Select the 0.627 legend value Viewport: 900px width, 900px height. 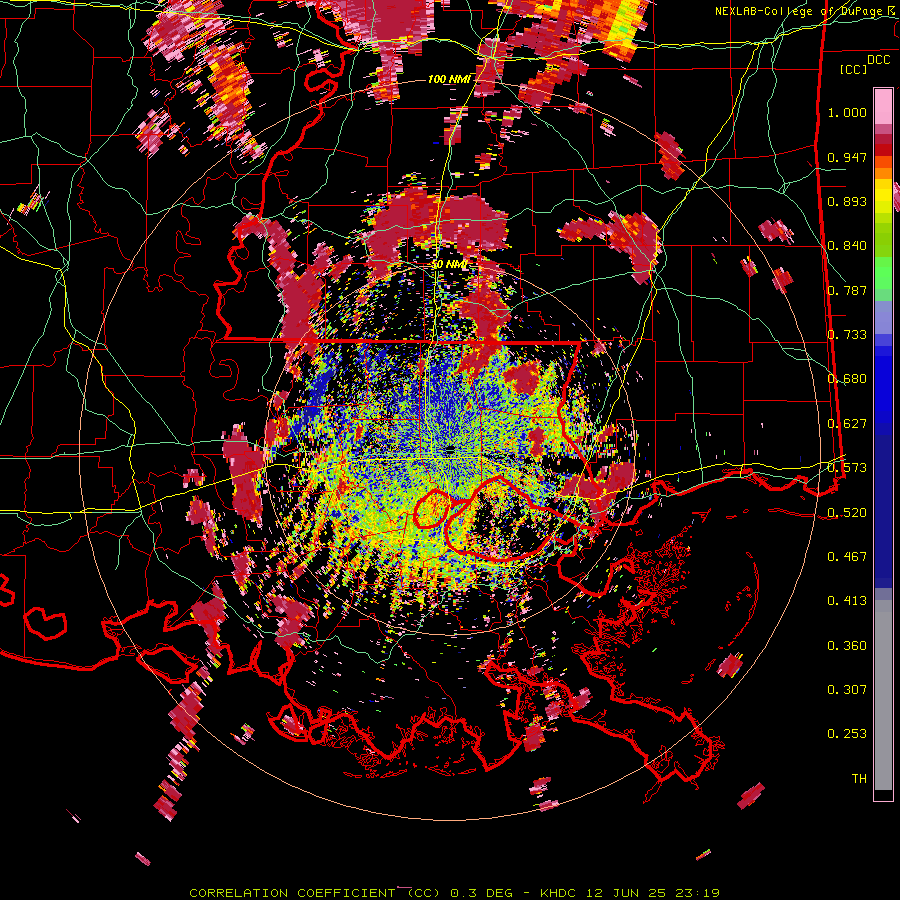(x=847, y=424)
